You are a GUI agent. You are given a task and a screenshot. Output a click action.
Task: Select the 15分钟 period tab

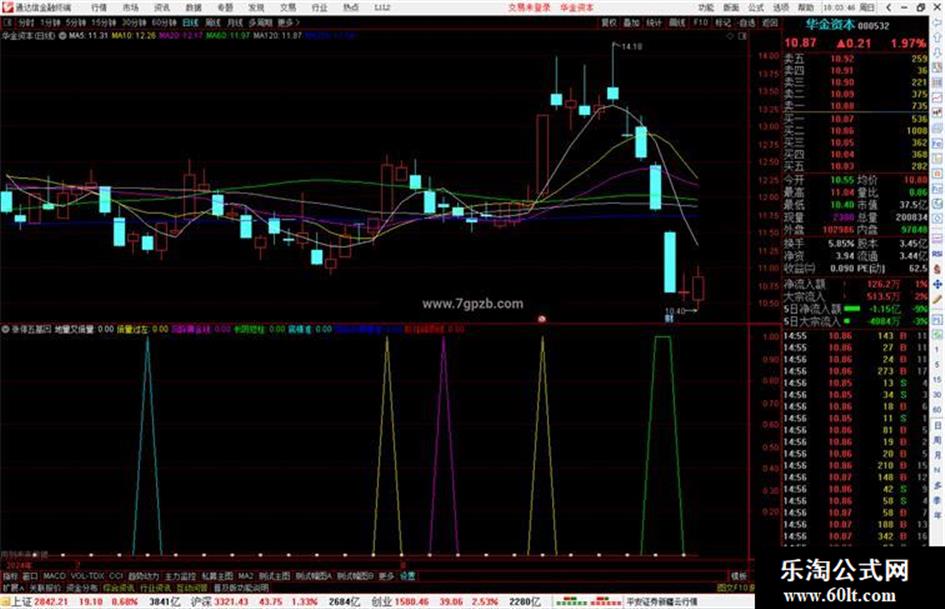pos(104,23)
